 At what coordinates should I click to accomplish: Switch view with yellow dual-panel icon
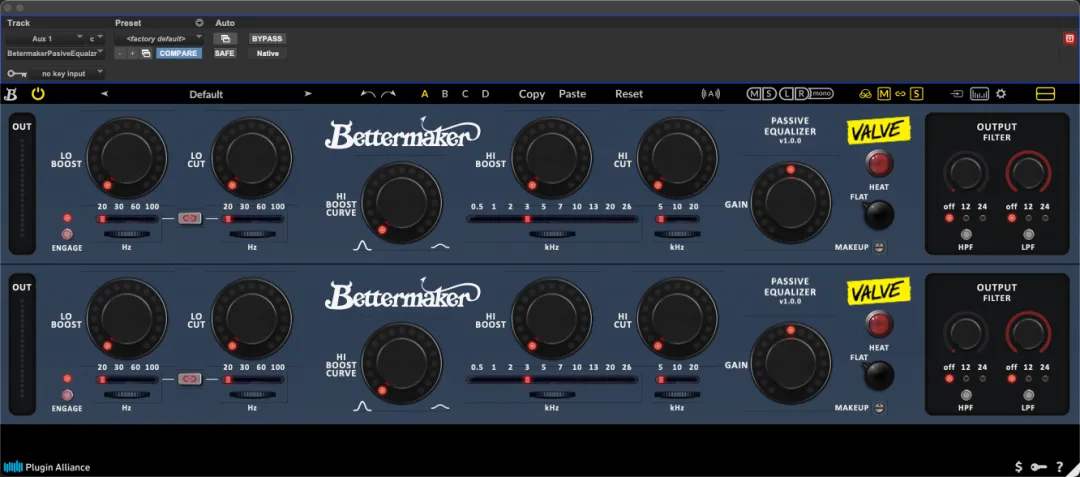click(x=1045, y=94)
